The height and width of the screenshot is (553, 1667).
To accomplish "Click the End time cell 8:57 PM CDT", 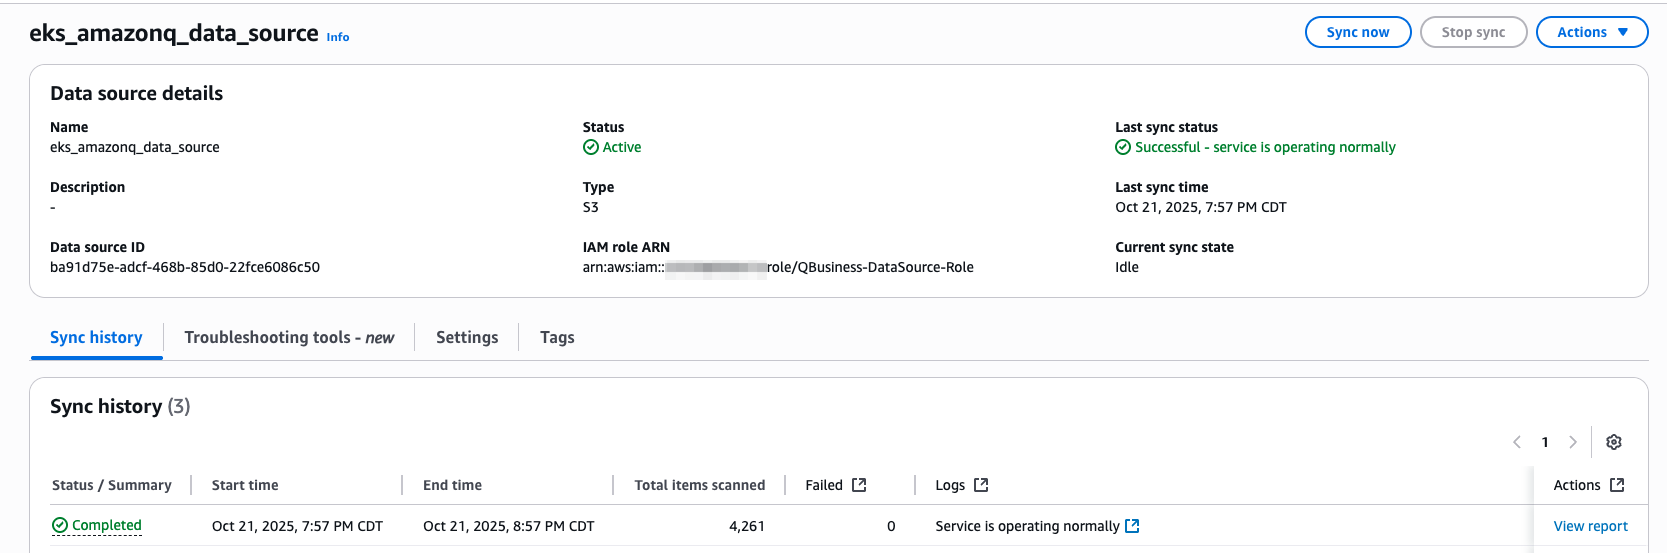I will pyautogui.click(x=509, y=526).
